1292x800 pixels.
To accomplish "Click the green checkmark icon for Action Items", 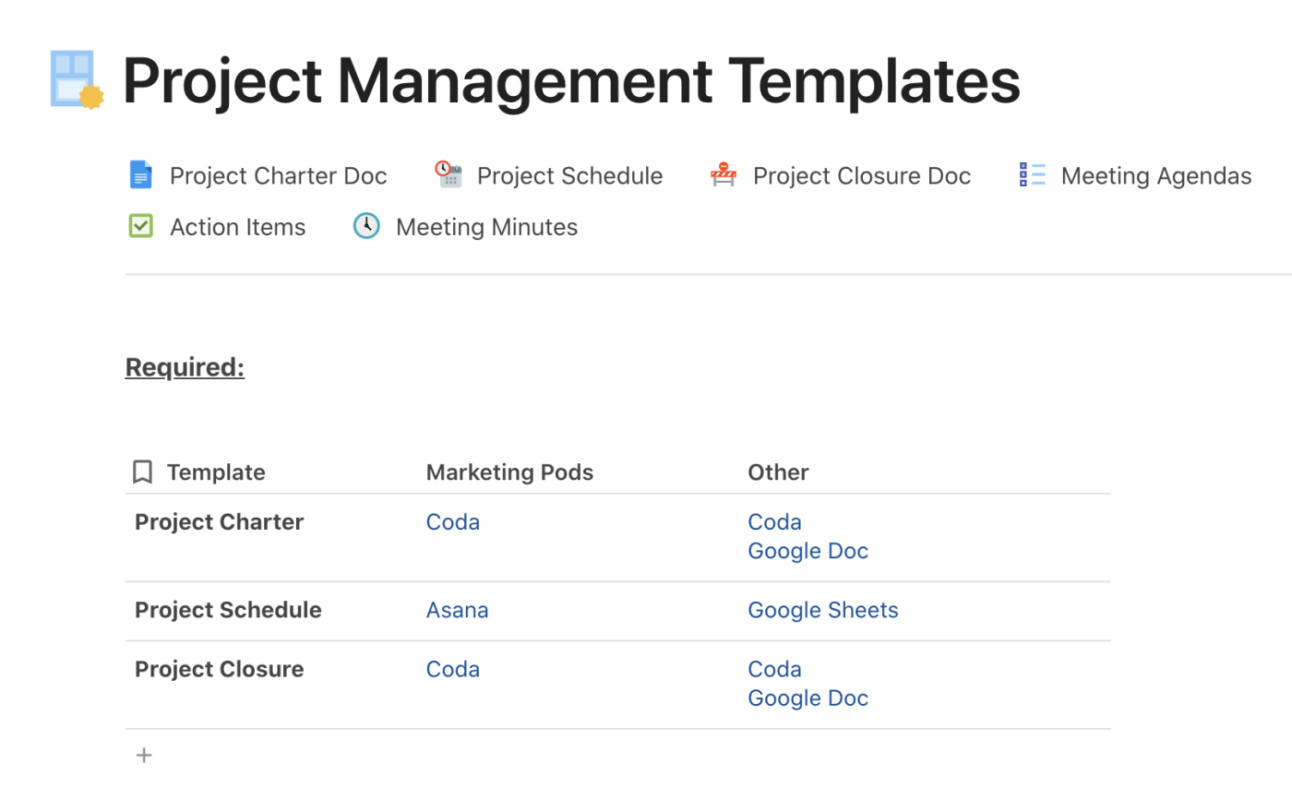I will point(141,227).
